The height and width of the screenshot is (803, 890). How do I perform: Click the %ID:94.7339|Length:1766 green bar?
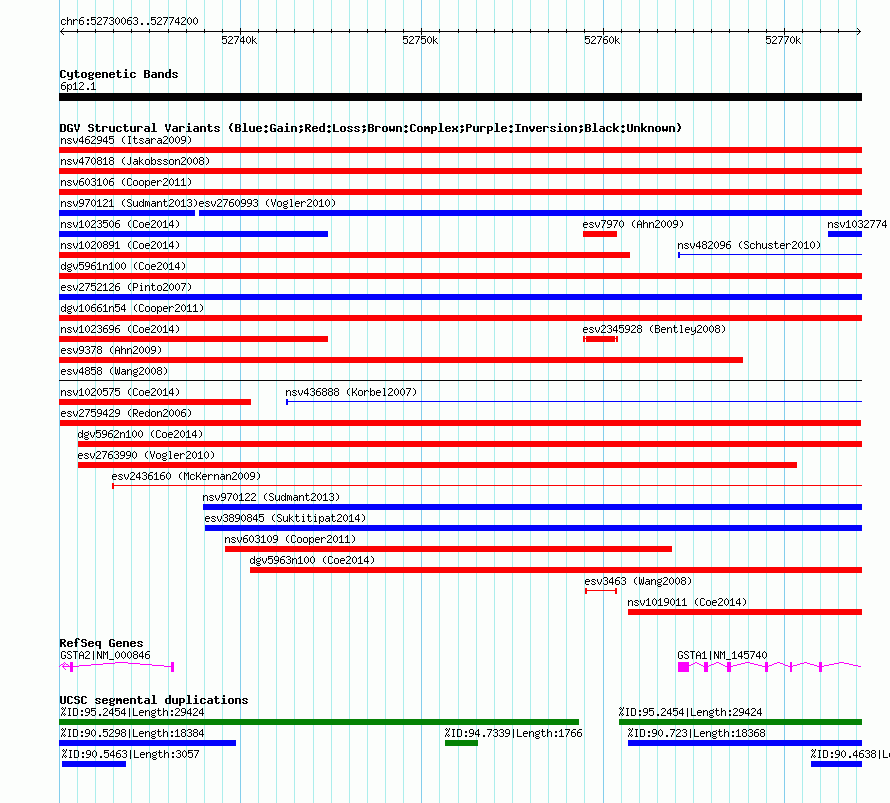pyautogui.click(x=461, y=743)
